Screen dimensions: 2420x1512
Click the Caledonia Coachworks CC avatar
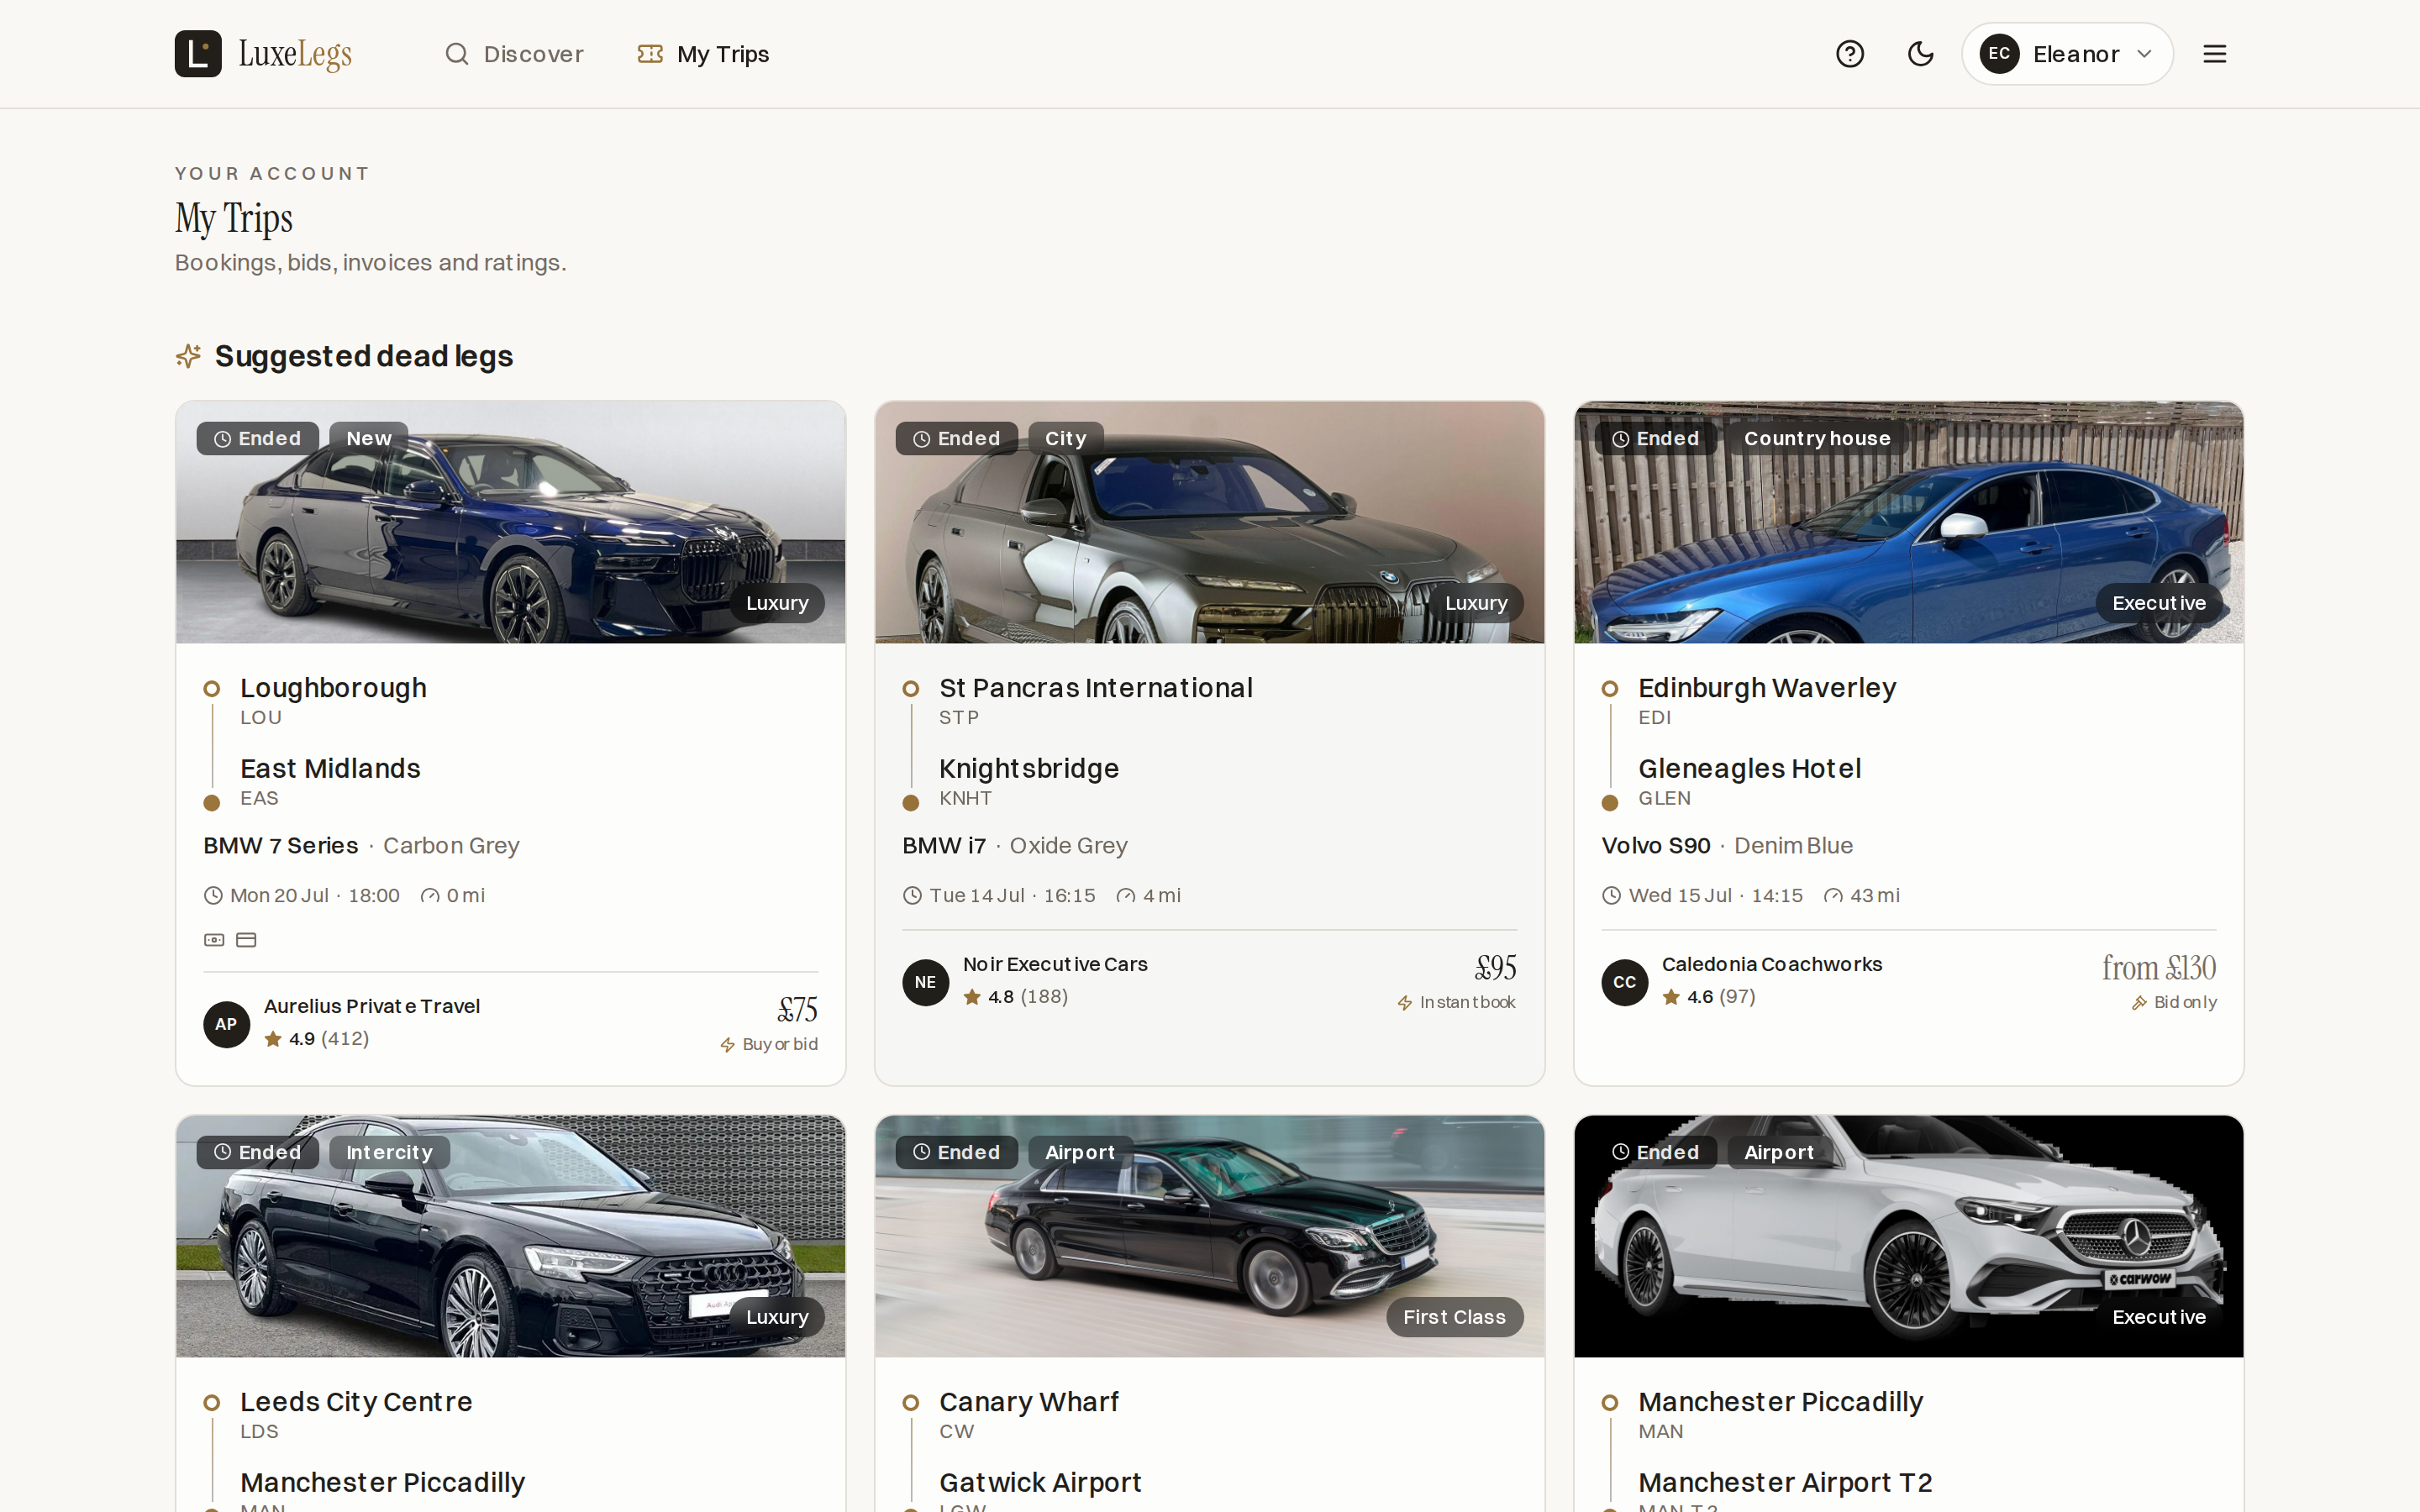pyautogui.click(x=1624, y=982)
